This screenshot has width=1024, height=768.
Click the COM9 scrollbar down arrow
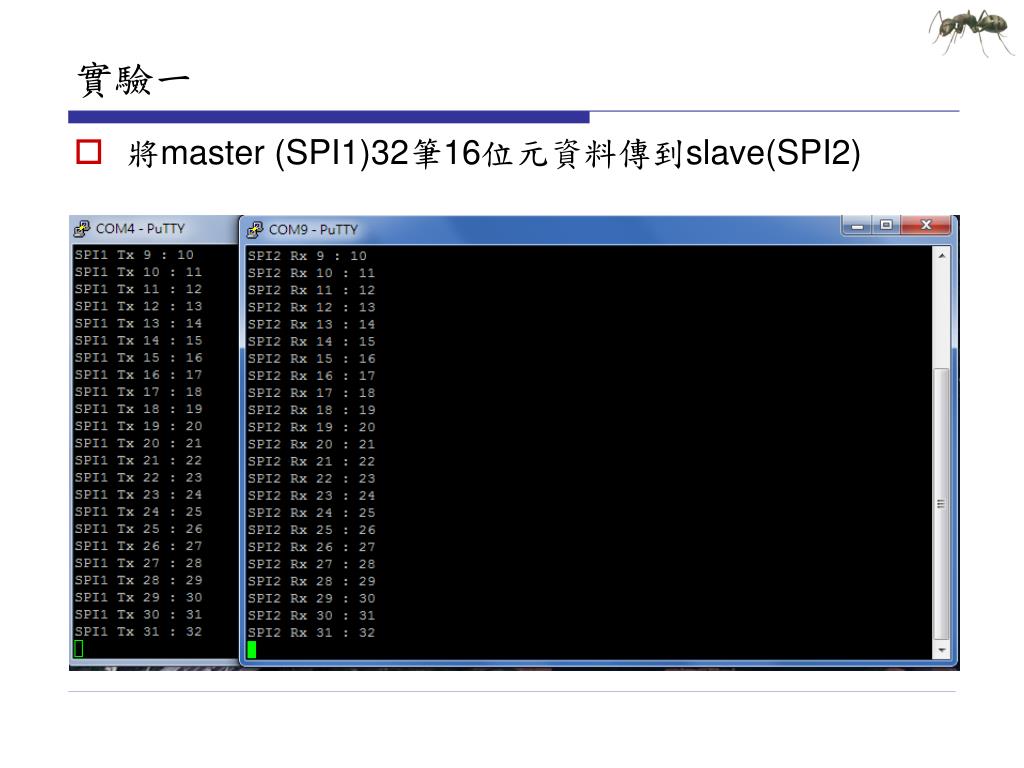(x=942, y=650)
